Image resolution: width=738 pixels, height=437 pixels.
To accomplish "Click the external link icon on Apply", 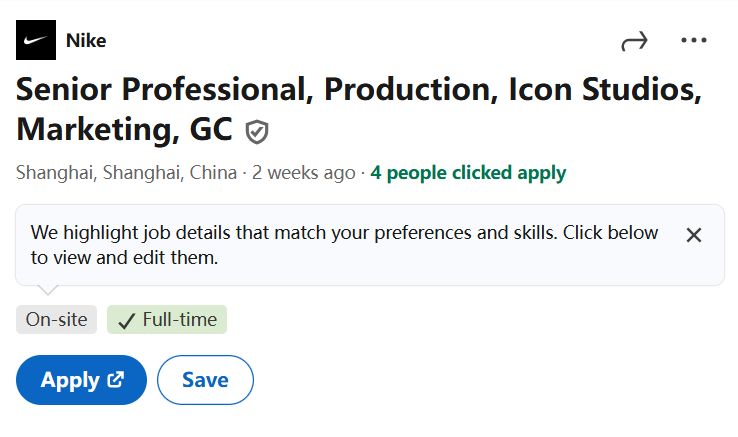I will click(x=115, y=380).
